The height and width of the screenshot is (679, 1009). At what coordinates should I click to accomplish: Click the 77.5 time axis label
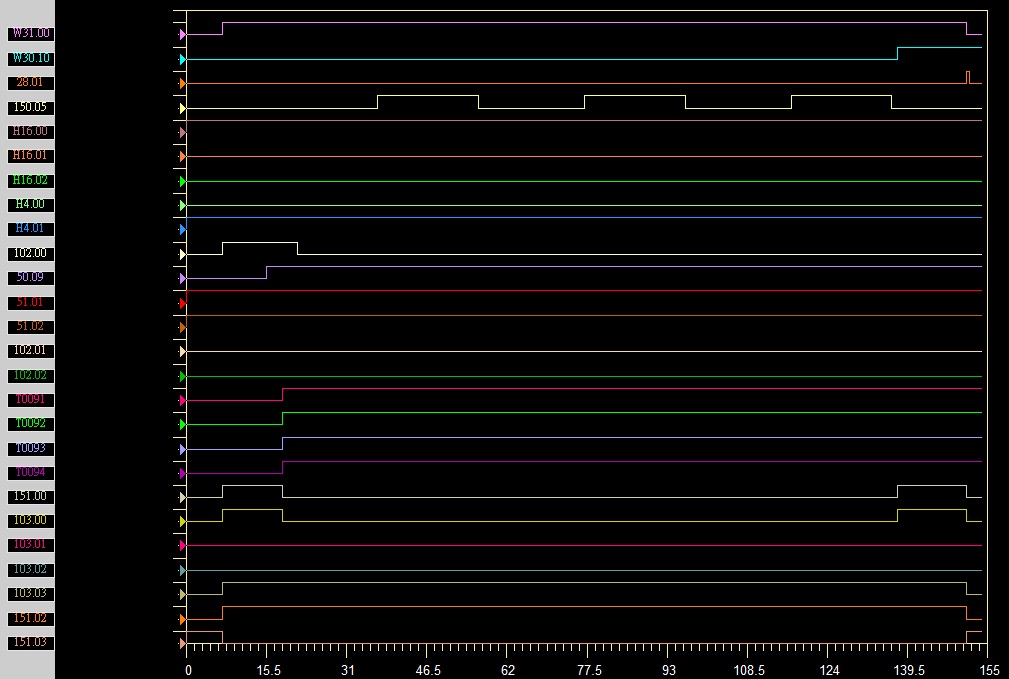point(589,671)
